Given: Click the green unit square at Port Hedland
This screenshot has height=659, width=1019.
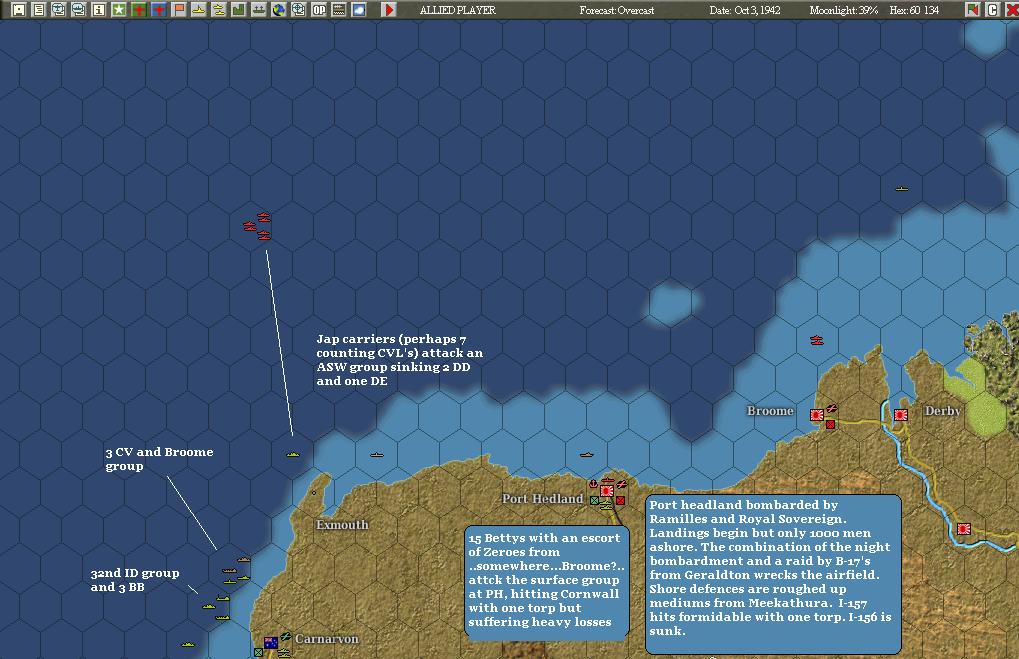Looking at the screenshot, I should (594, 500).
